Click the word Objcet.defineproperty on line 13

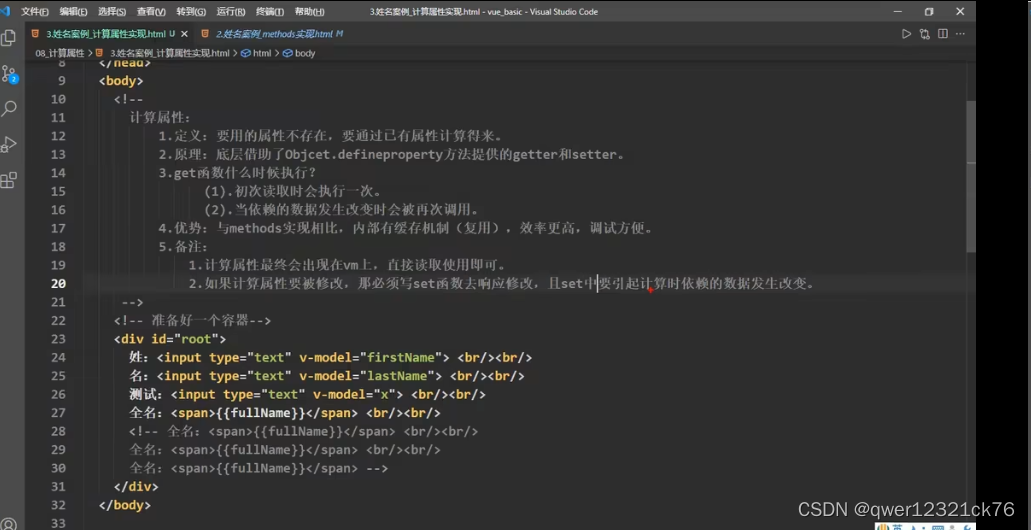pyautogui.click(x=362, y=155)
